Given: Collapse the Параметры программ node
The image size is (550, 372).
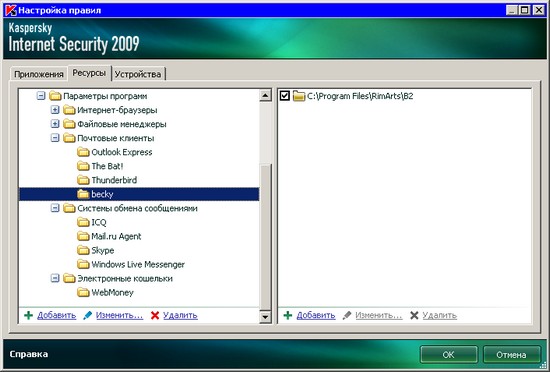Looking at the screenshot, I should tap(41, 96).
